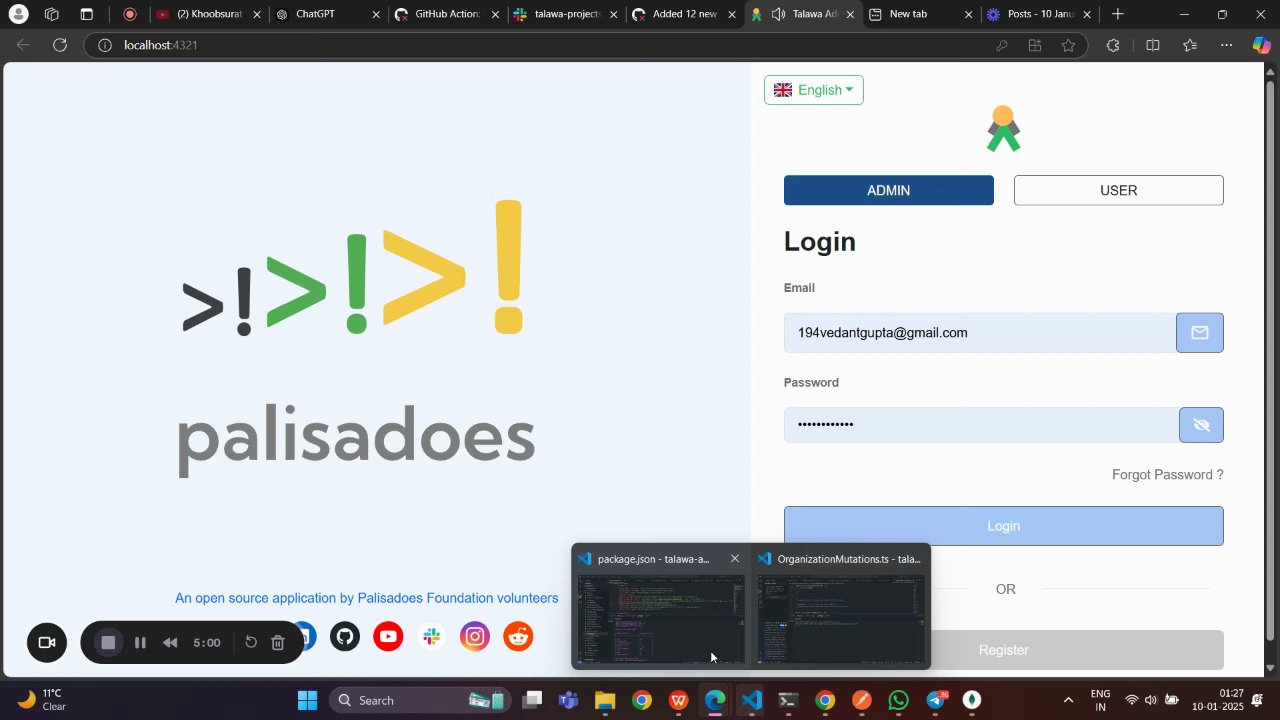
Task: Switch to the GitHub Actions tab
Action: coord(447,15)
